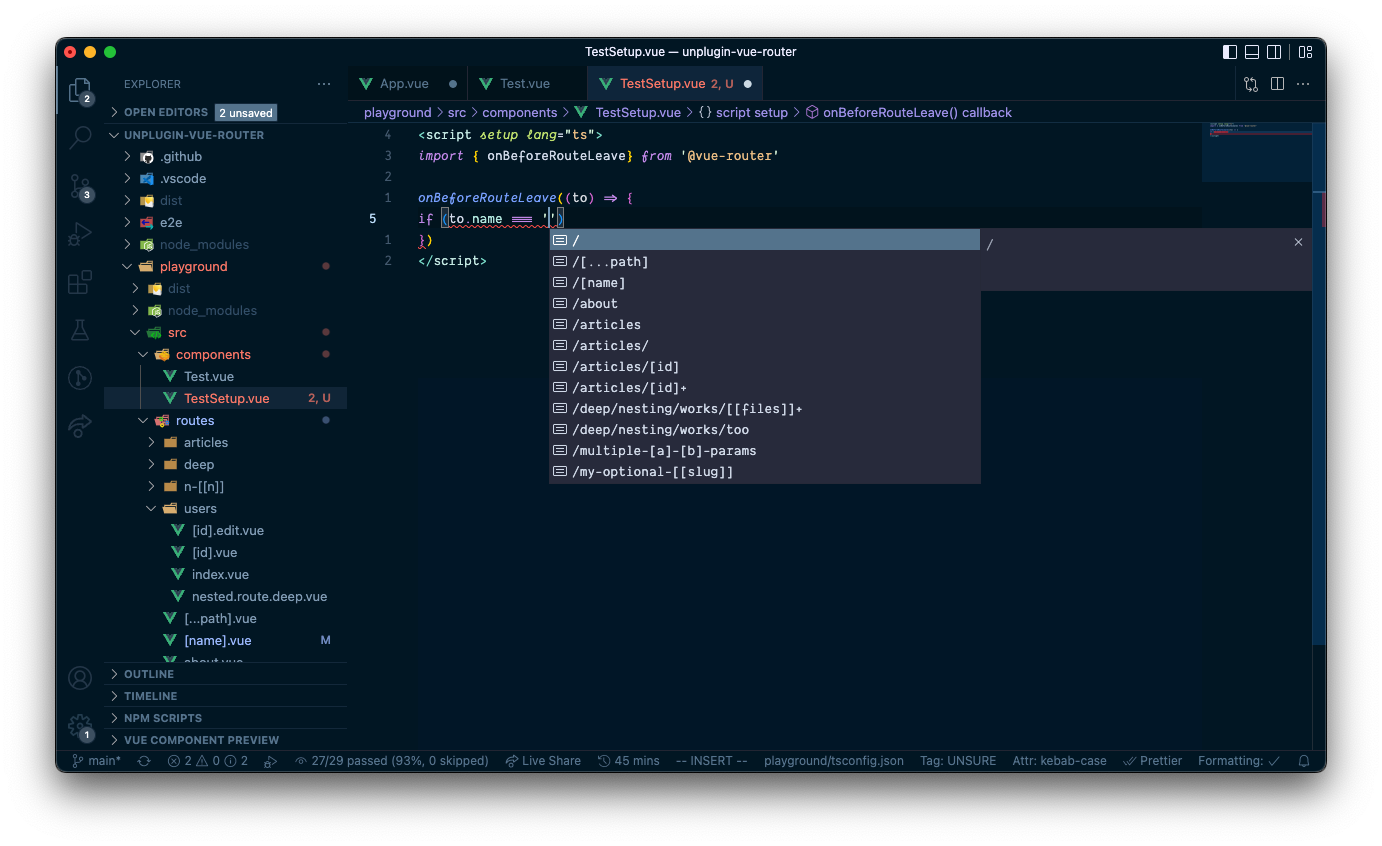The image size is (1382, 846).
Task: Click Tag: UNSURE status item
Action: click(958, 761)
